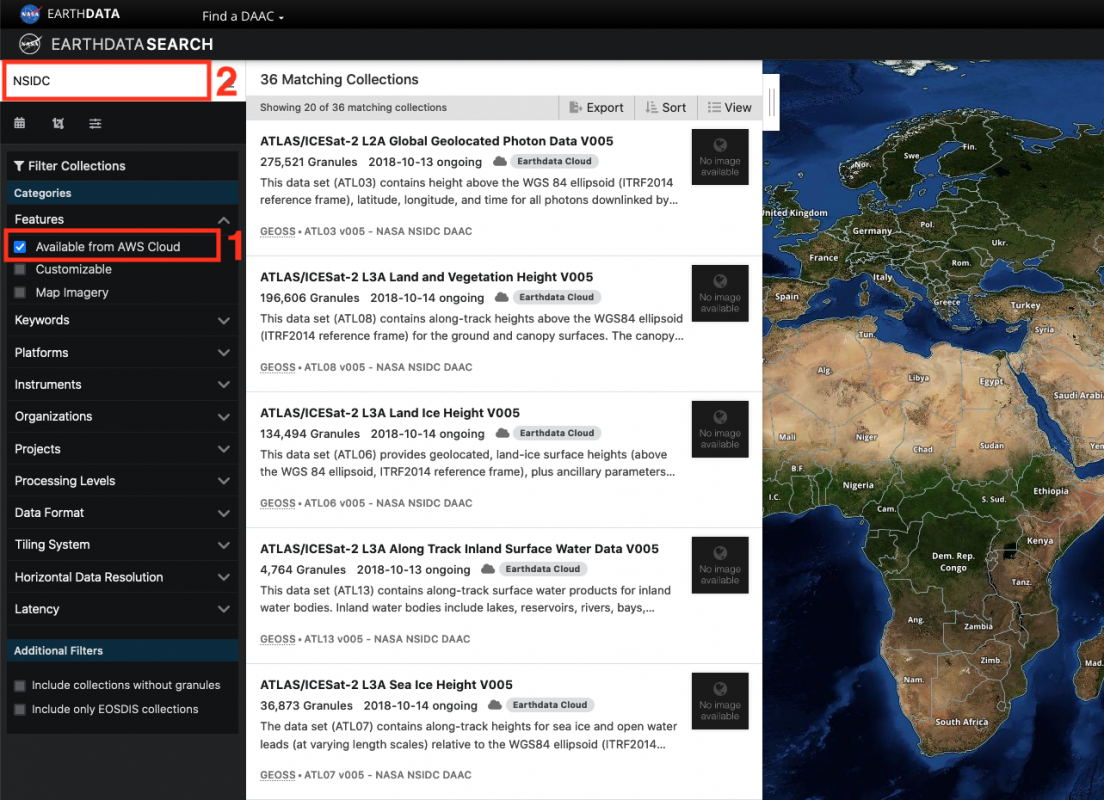Open the Sort menu above results
Image resolution: width=1104 pixels, height=800 pixels.
point(666,107)
